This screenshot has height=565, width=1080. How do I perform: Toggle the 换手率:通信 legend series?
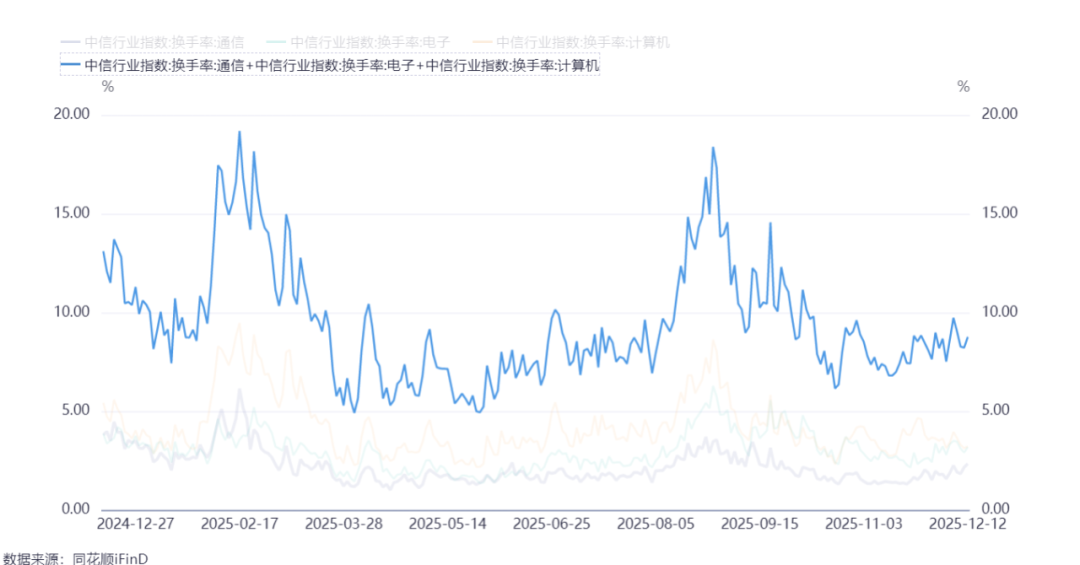coord(153,42)
